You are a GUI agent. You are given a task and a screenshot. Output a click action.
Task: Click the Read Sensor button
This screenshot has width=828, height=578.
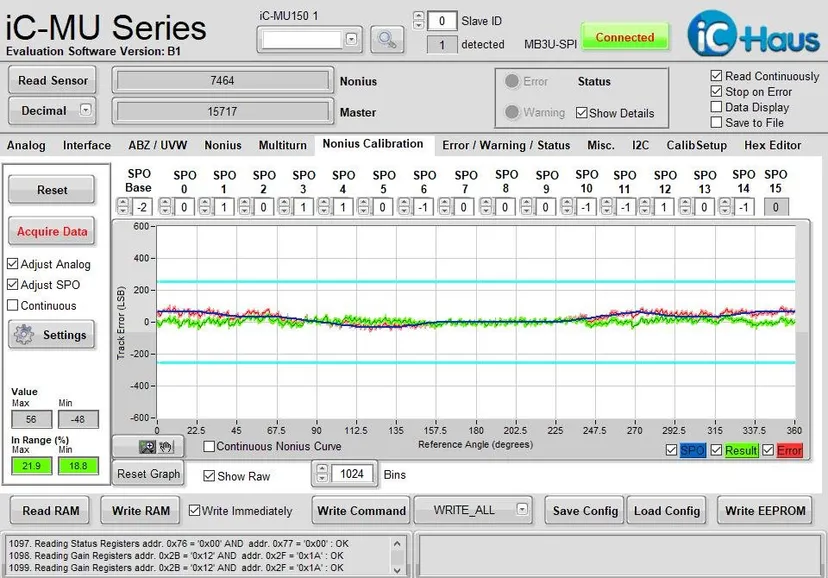coord(52,80)
